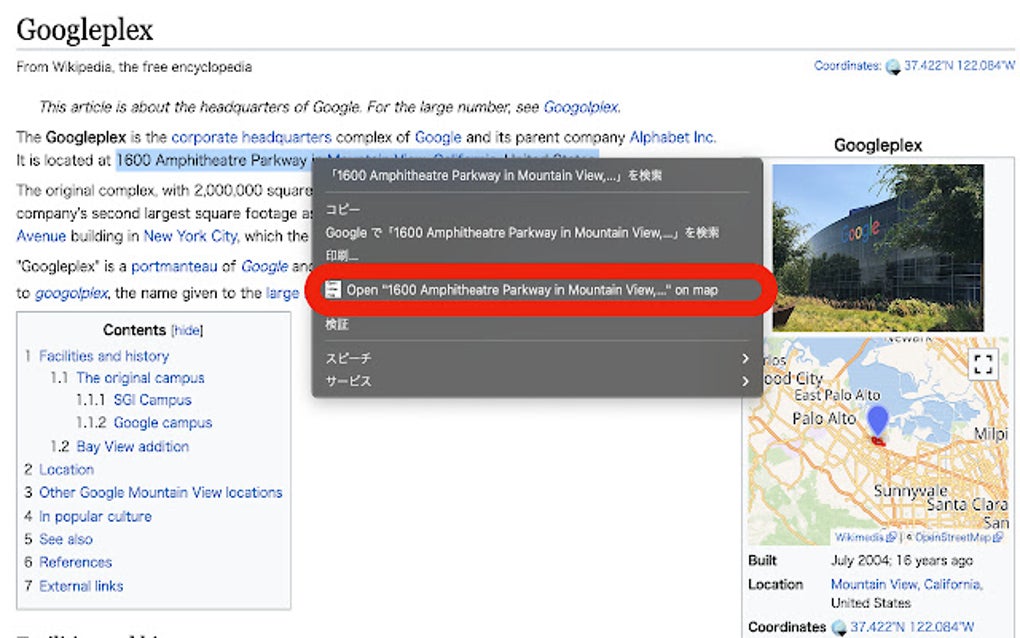The height and width of the screenshot is (638, 1020).
Task: Click the Sunnyvale label on the map
Action: coord(910,490)
